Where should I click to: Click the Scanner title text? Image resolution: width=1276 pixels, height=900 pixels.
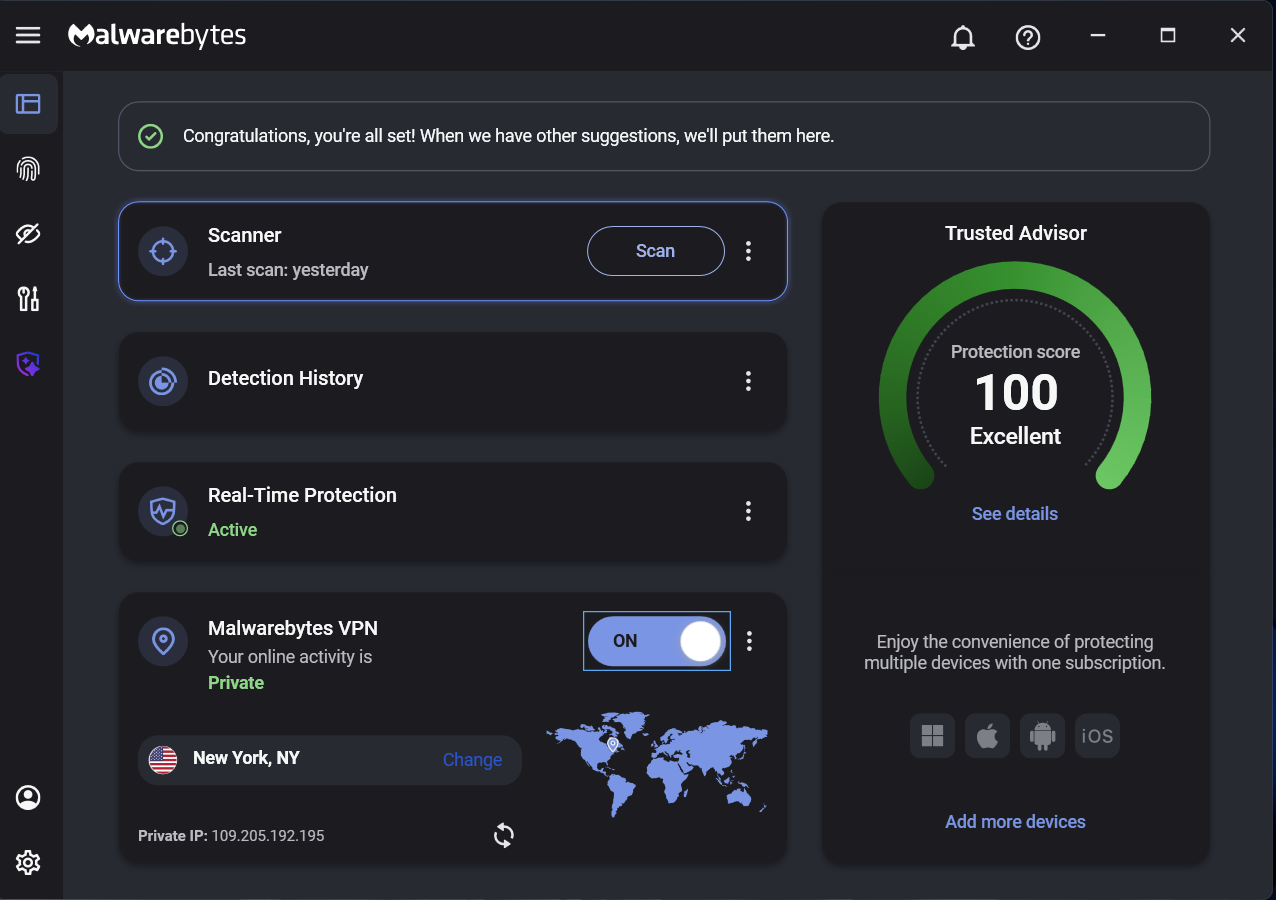pos(244,235)
